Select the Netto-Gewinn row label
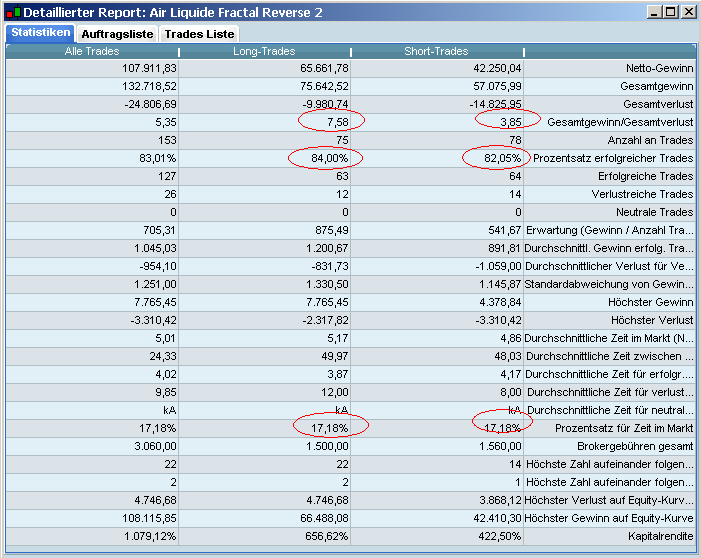701x558 pixels. (657, 68)
